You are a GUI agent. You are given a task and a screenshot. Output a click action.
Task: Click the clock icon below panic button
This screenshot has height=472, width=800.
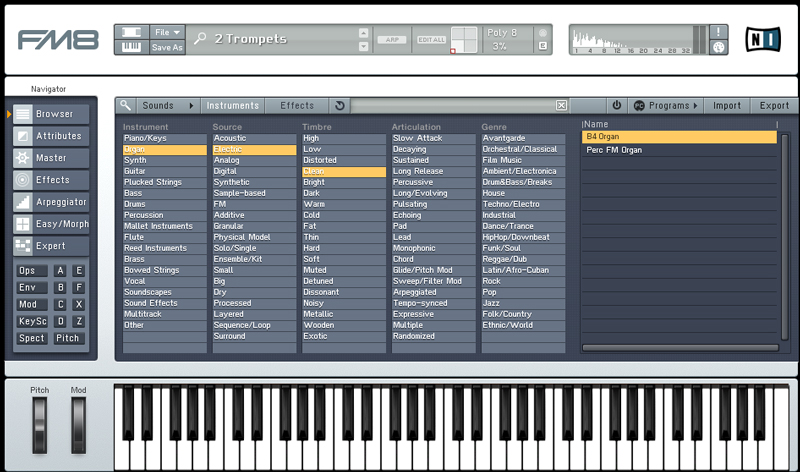point(718,47)
